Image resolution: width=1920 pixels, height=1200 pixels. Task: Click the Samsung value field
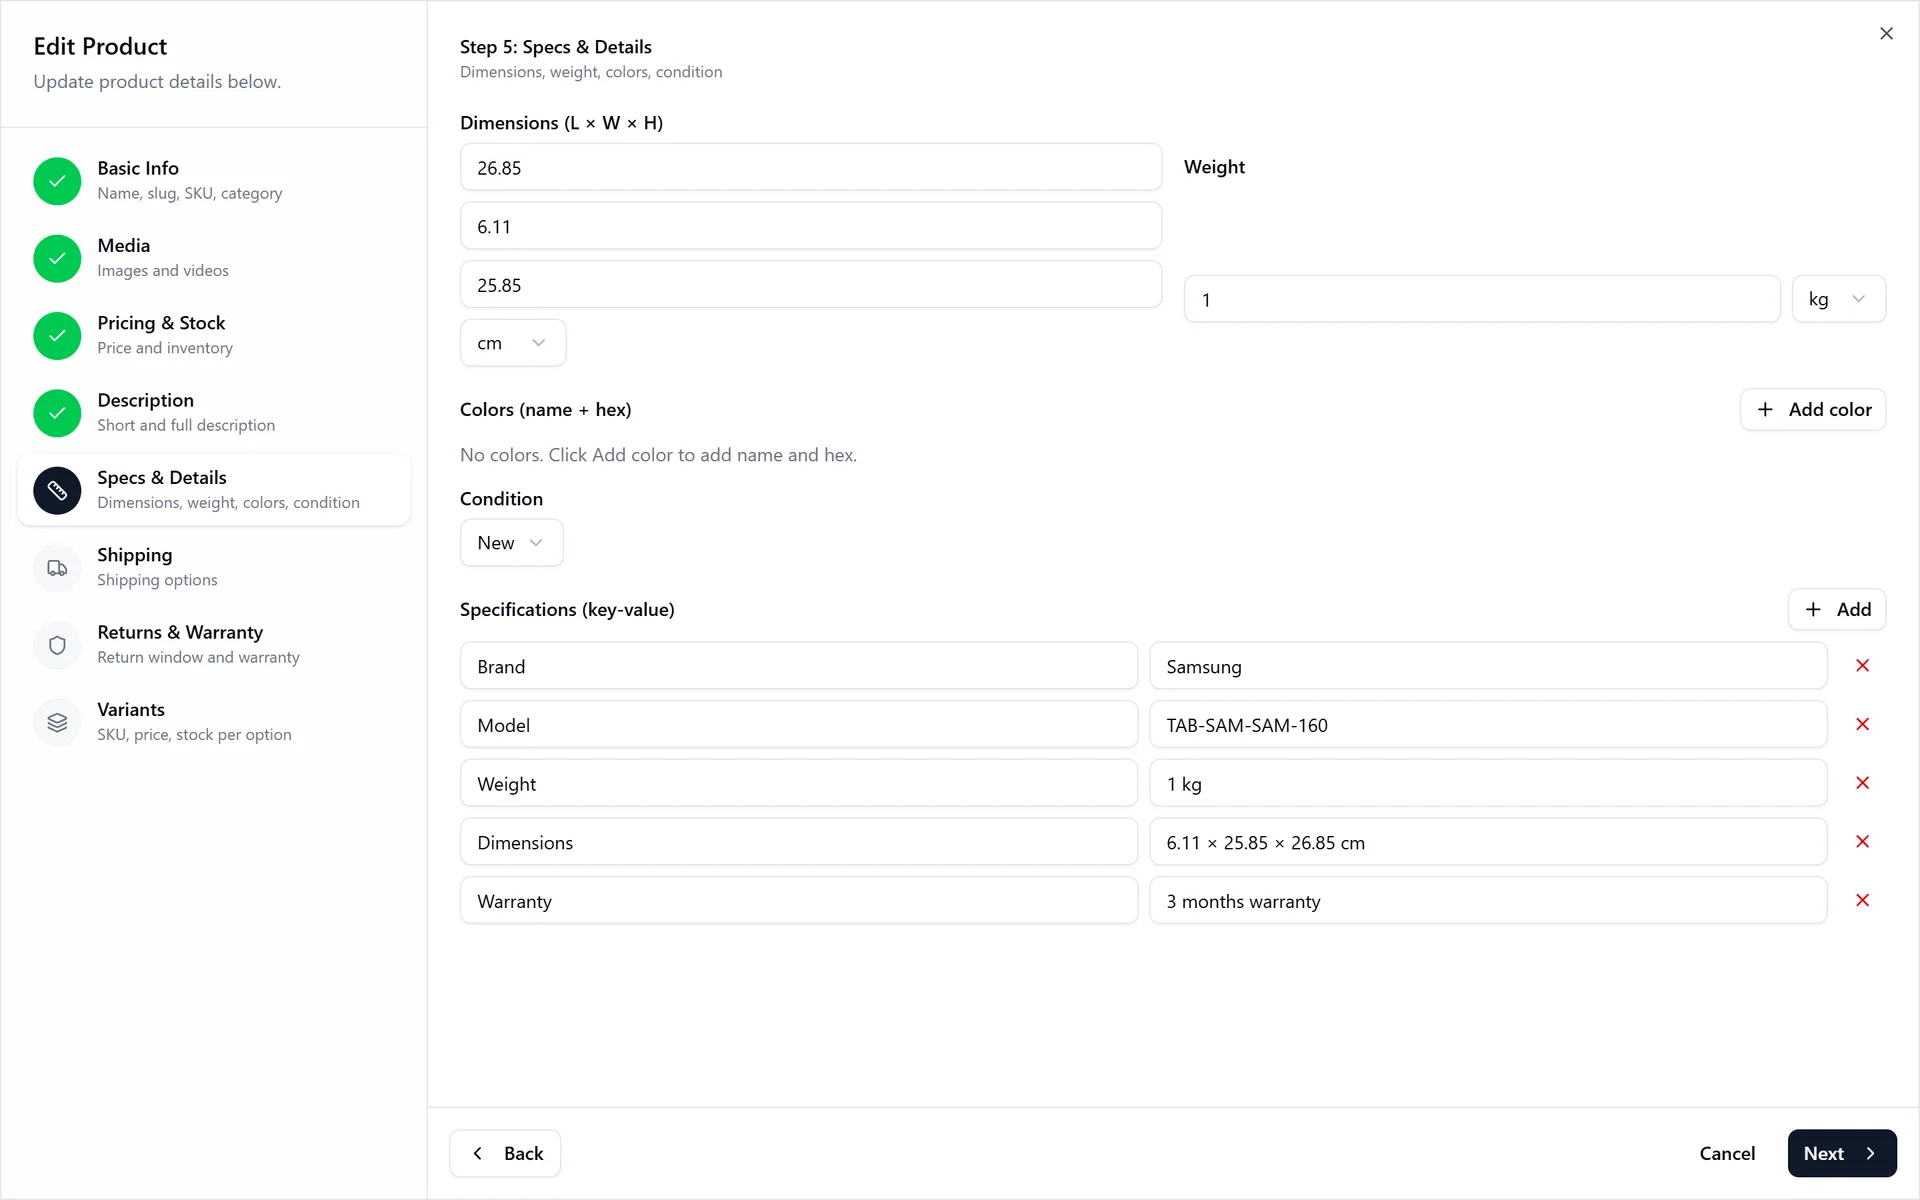1488,666
